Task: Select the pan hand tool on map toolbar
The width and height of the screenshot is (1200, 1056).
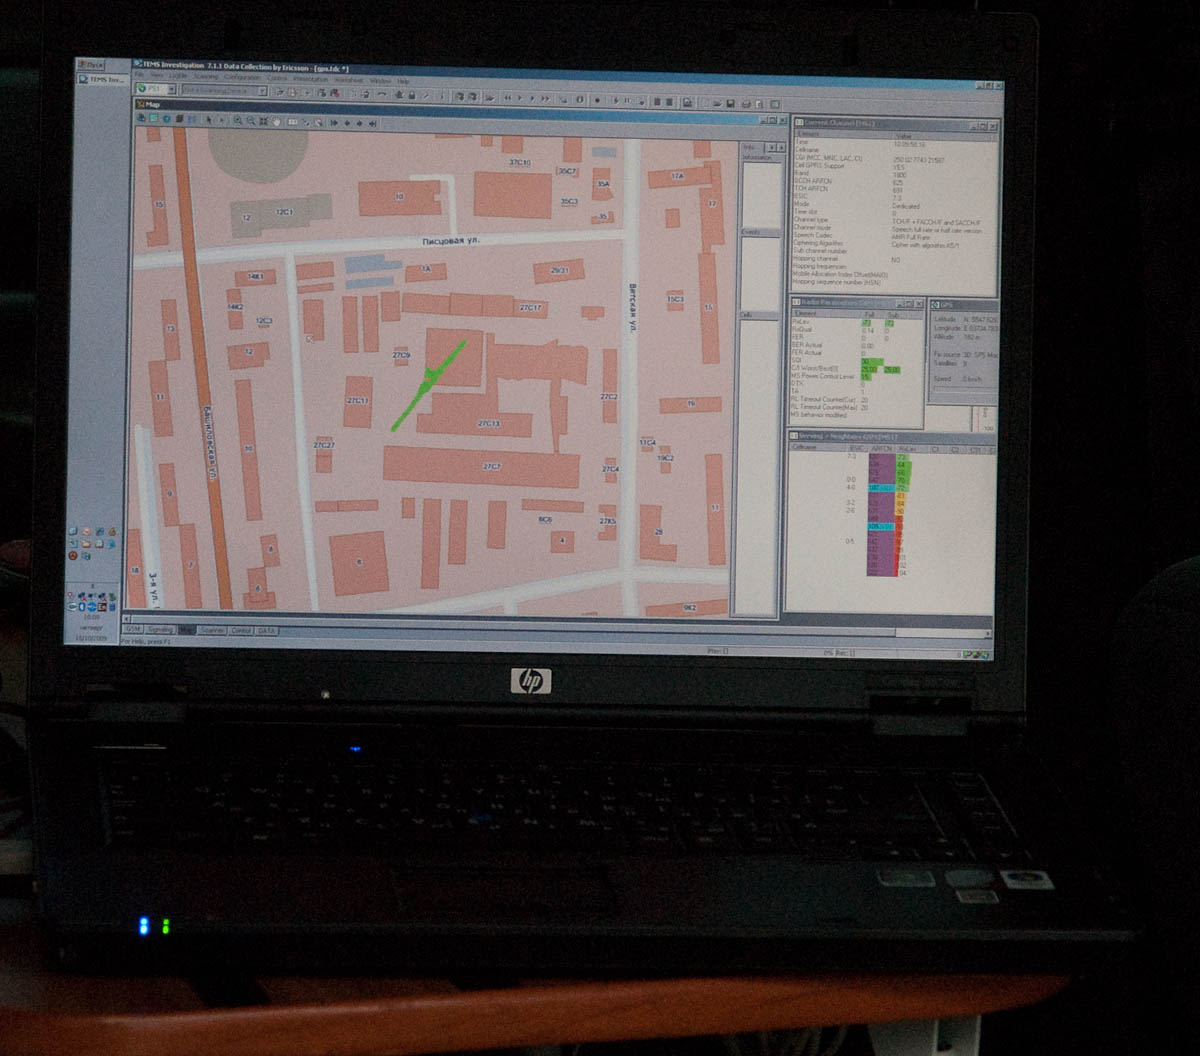Action: coord(276,121)
